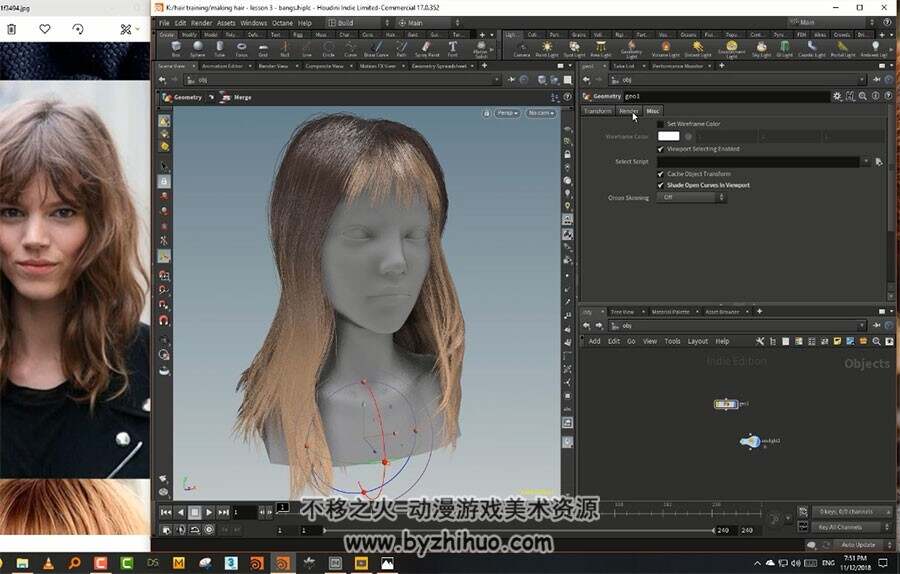
Task: Toggle Shade Open Curves In Viewport
Action: (661, 185)
